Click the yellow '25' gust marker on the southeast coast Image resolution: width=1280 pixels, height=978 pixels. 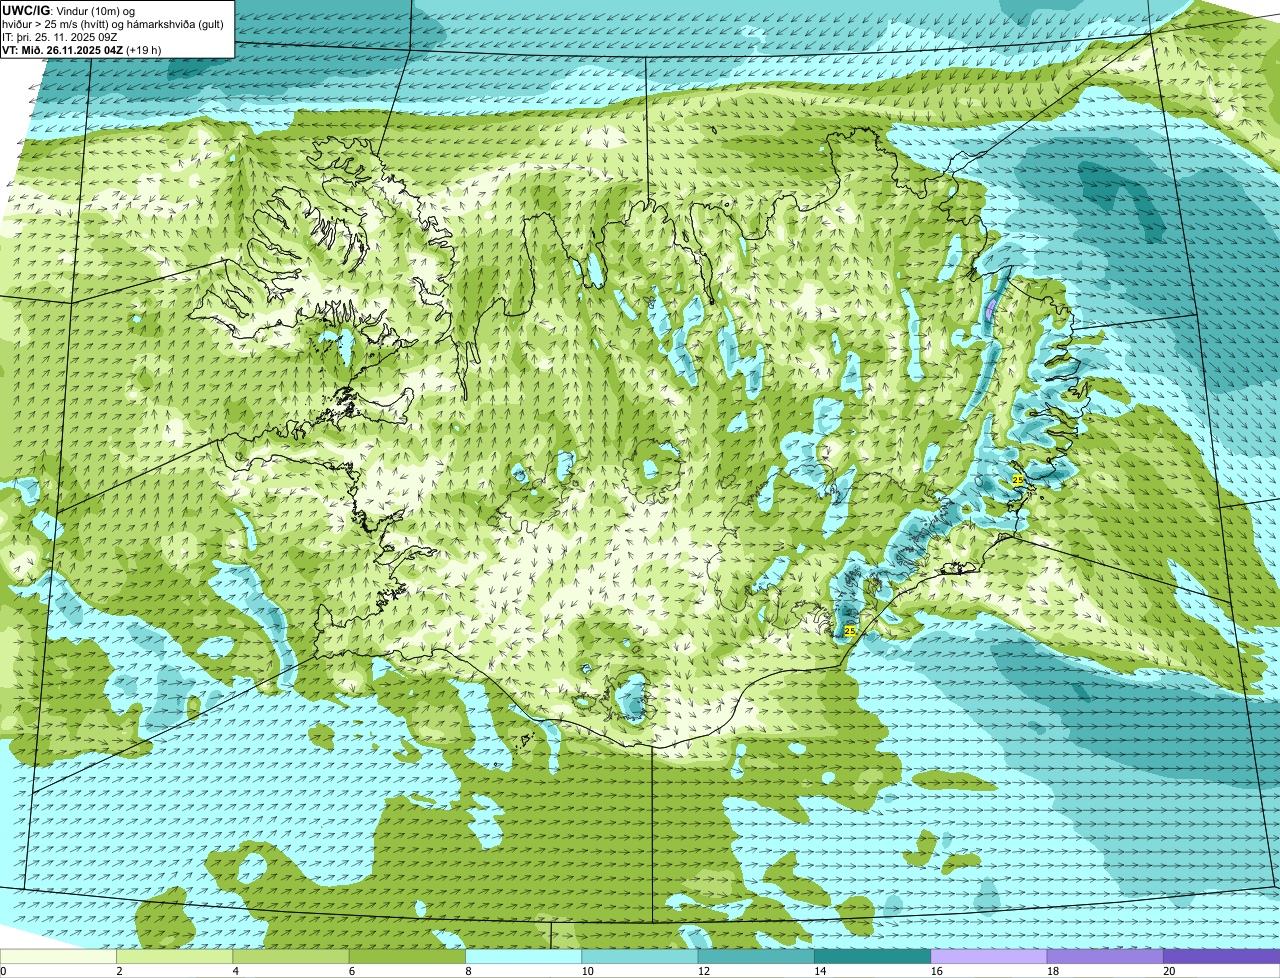click(x=850, y=631)
